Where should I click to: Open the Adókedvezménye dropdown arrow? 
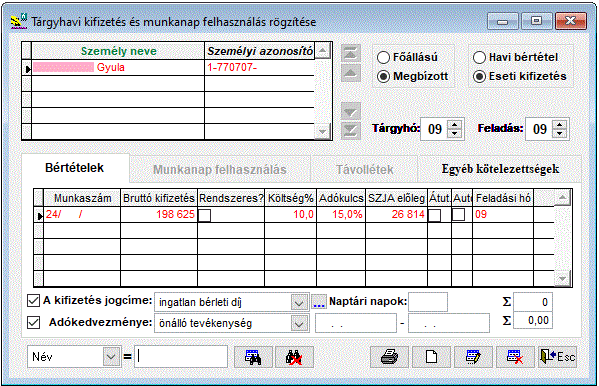pos(299,324)
